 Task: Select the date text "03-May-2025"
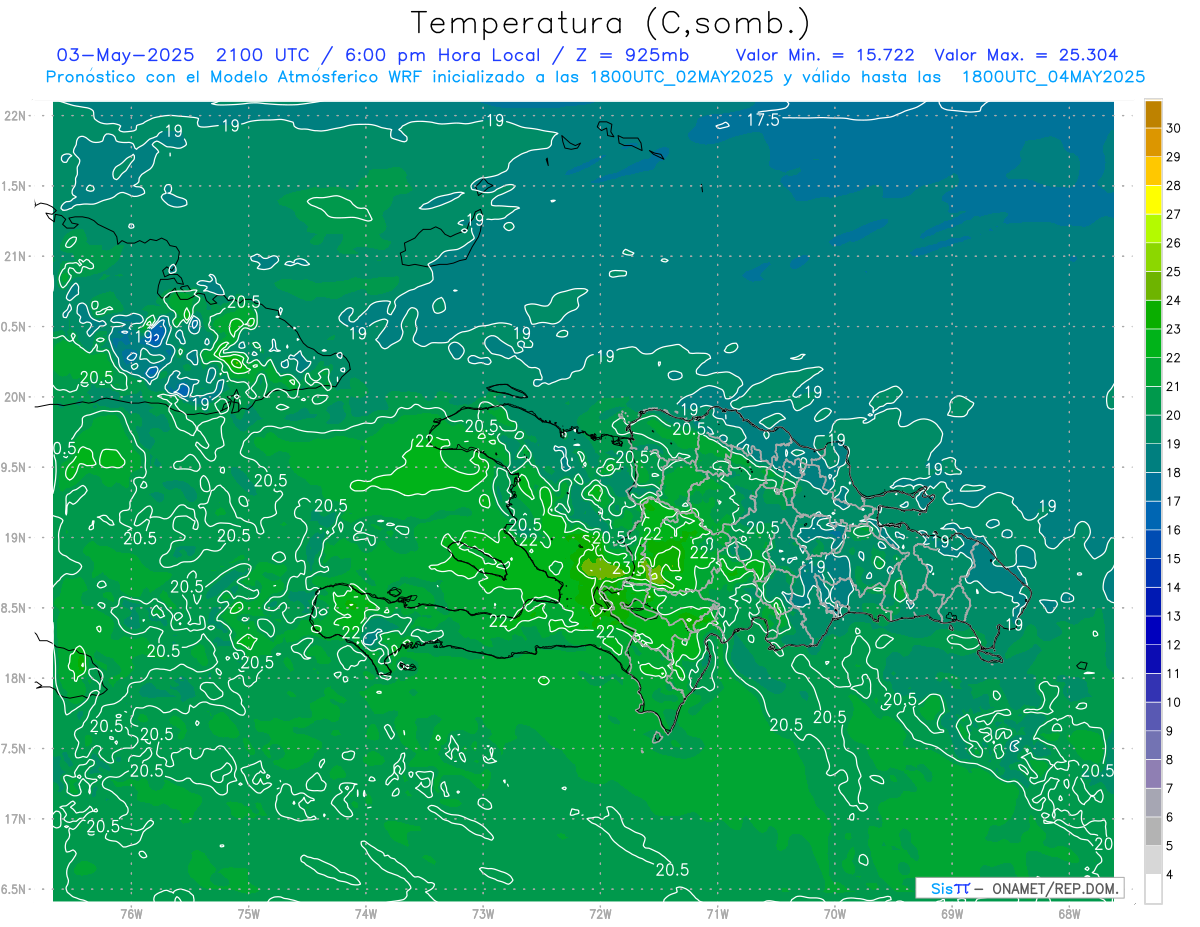coord(124,55)
